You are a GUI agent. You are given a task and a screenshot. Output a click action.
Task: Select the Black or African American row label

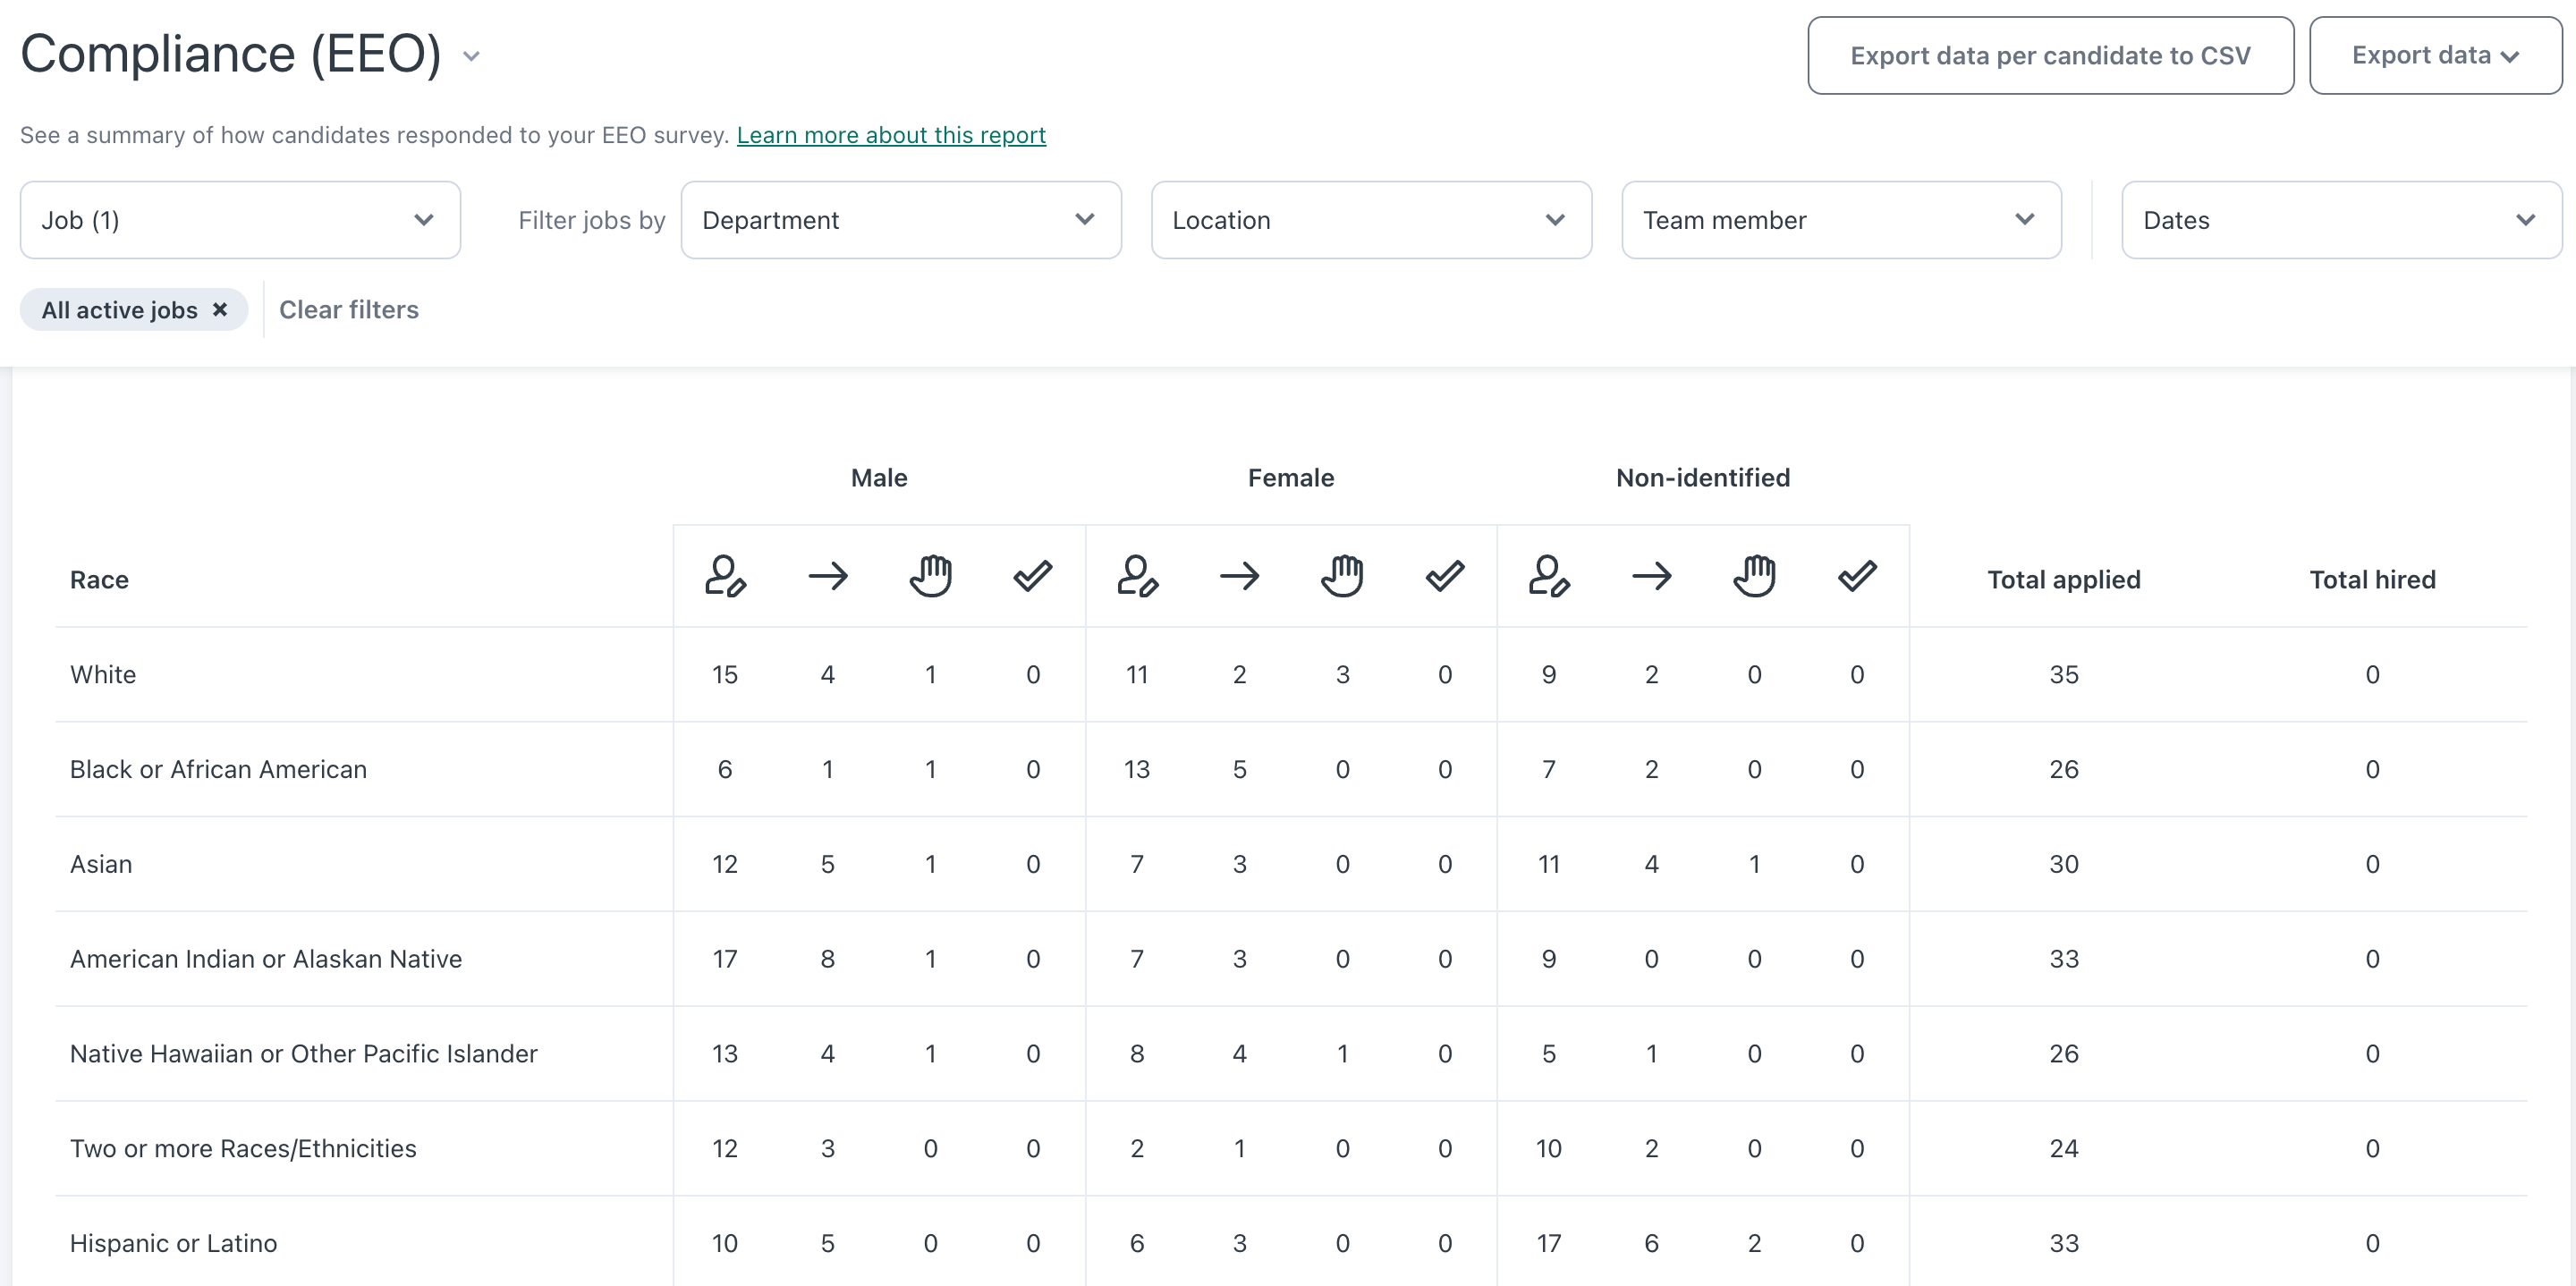[218, 770]
